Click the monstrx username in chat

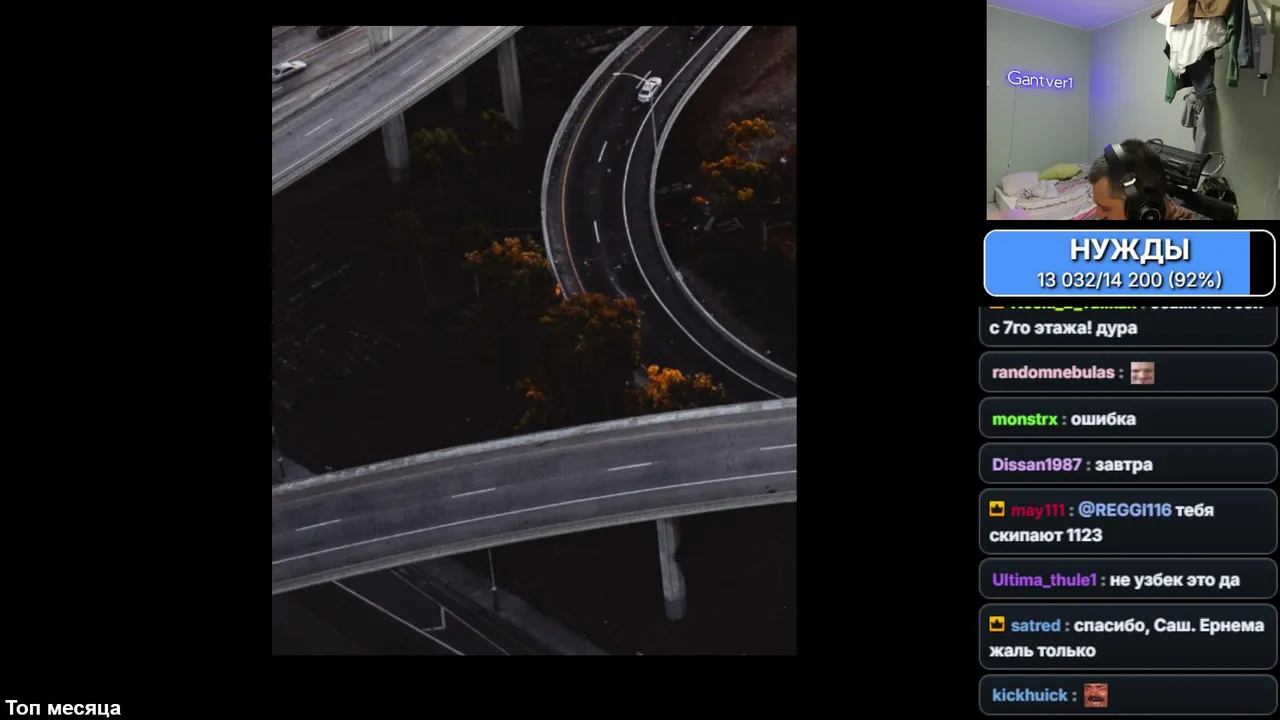click(x=1025, y=419)
